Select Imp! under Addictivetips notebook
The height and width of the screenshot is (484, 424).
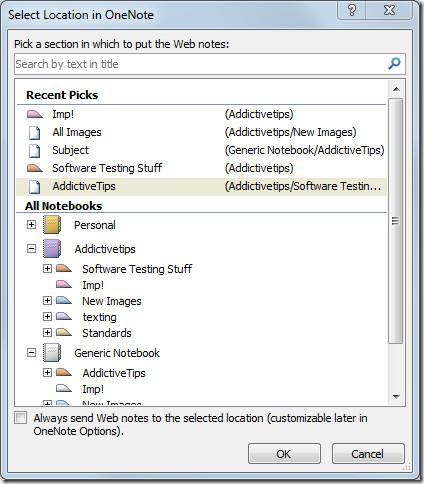(x=93, y=285)
